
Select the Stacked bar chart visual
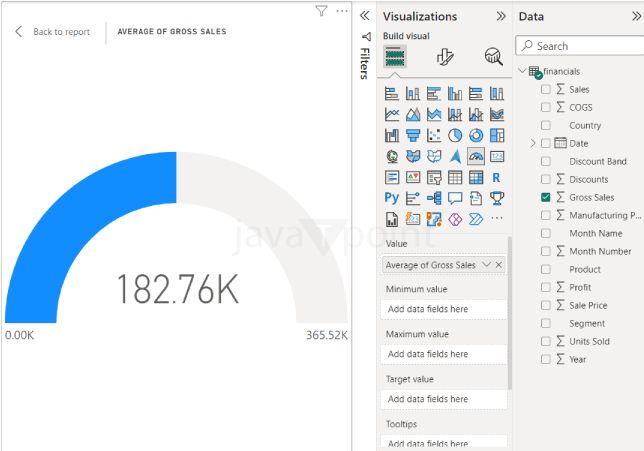(x=392, y=94)
